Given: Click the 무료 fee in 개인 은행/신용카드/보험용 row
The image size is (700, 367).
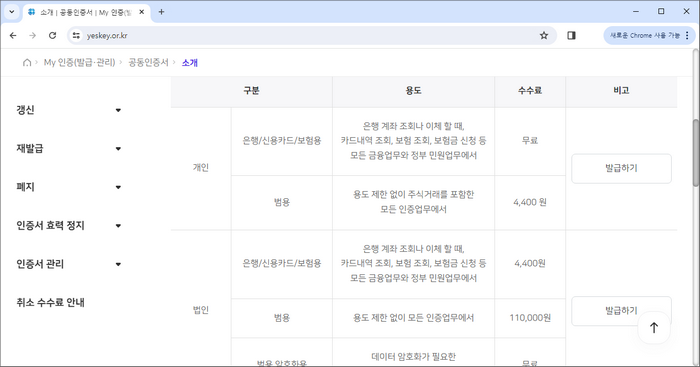Looking at the screenshot, I should [530, 141].
